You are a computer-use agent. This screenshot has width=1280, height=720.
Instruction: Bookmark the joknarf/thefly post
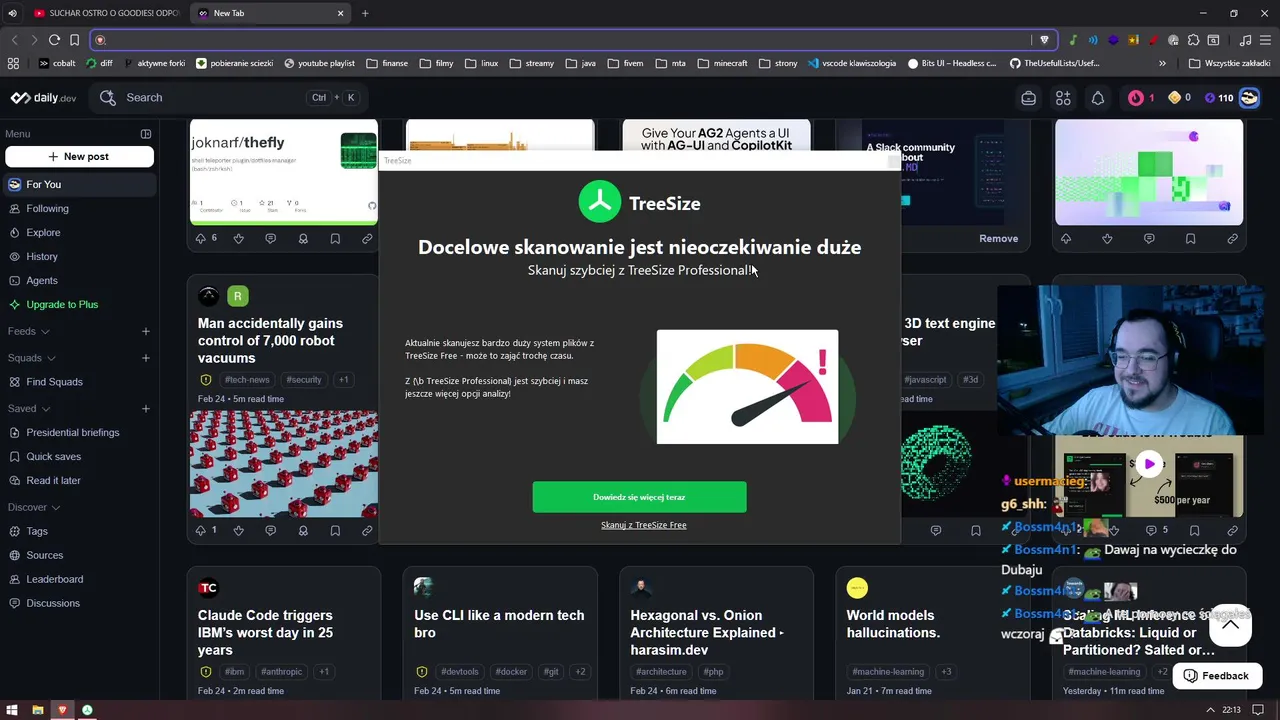[x=335, y=239]
